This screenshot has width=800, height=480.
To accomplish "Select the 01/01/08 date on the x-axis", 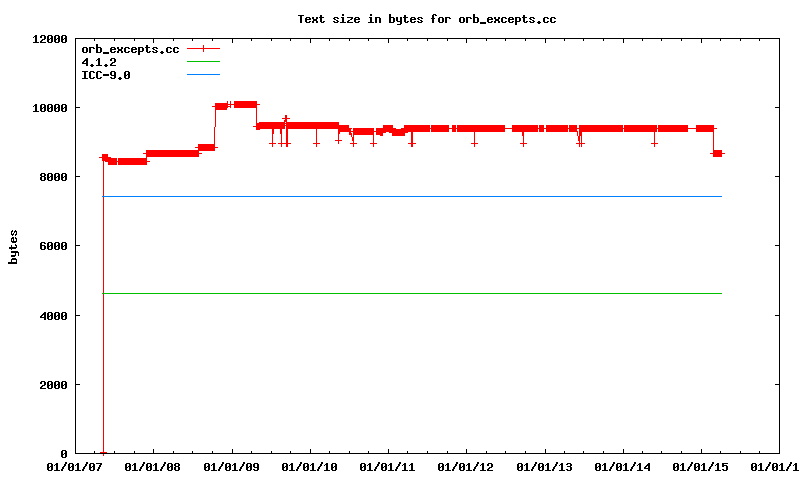I will coord(154,467).
